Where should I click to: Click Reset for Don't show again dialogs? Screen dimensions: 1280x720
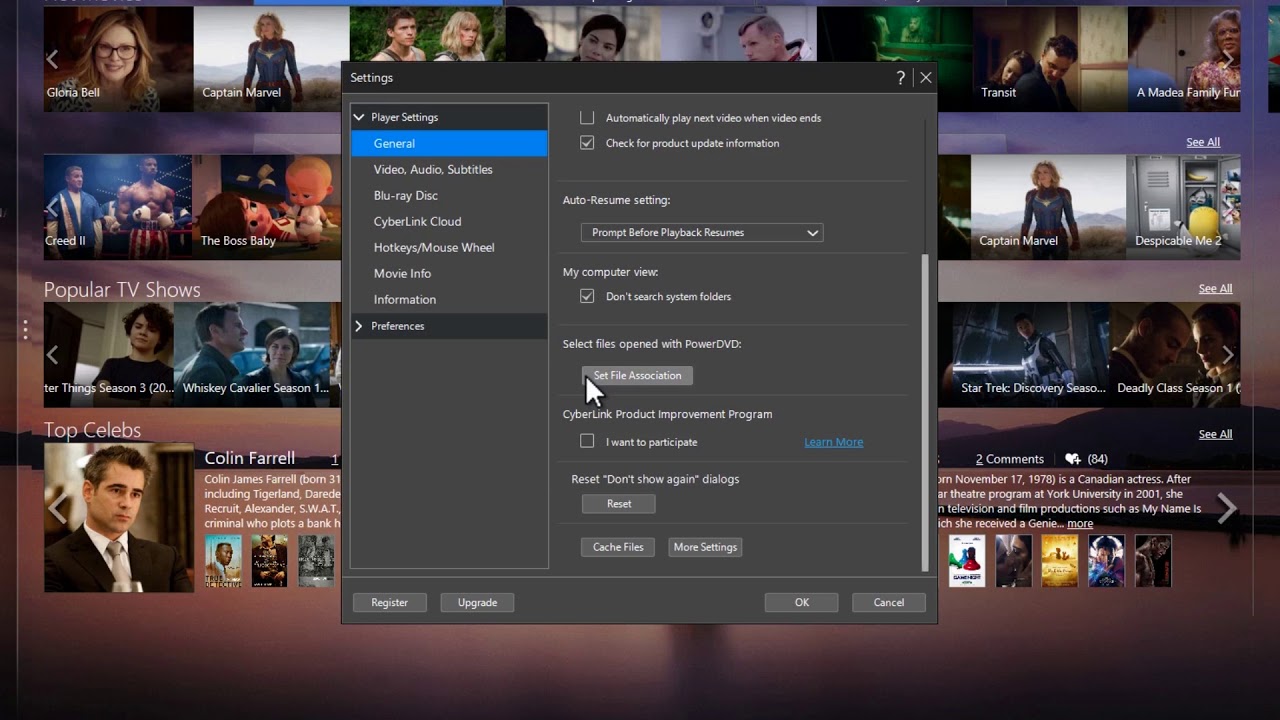pos(619,504)
